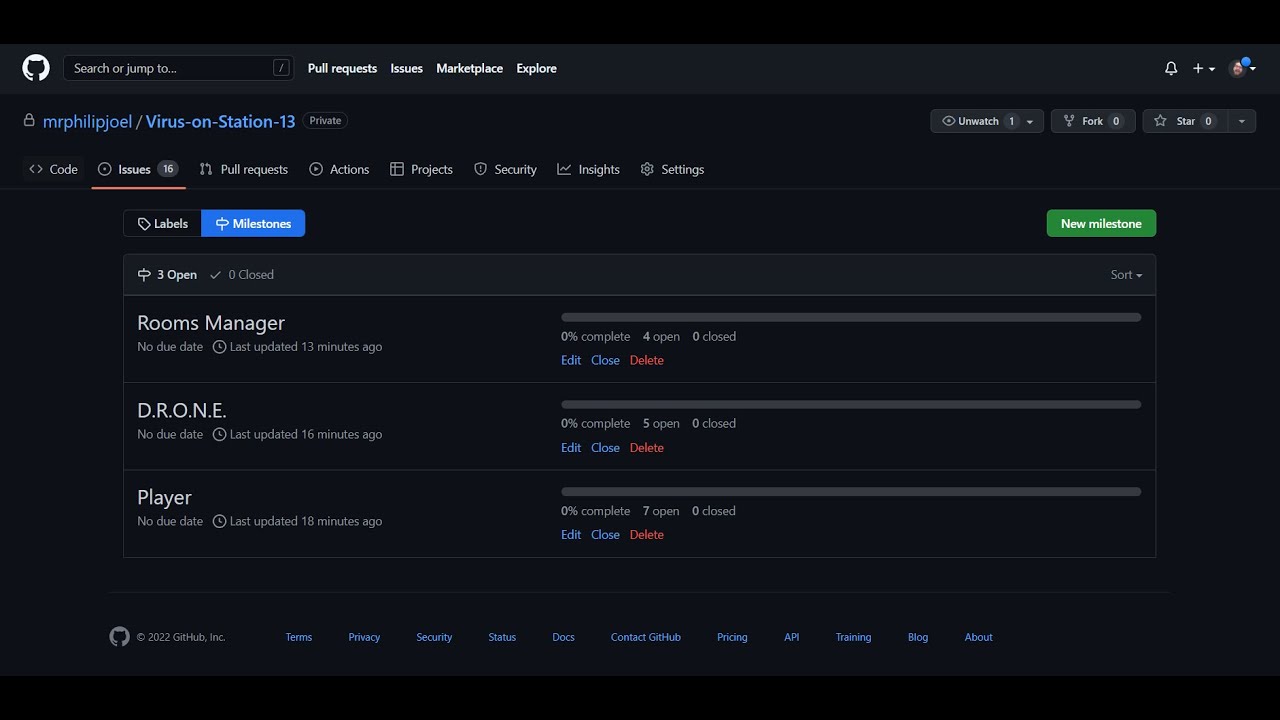This screenshot has height=720, width=1280.
Task: Open the Terms footer link
Action: point(299,637)
